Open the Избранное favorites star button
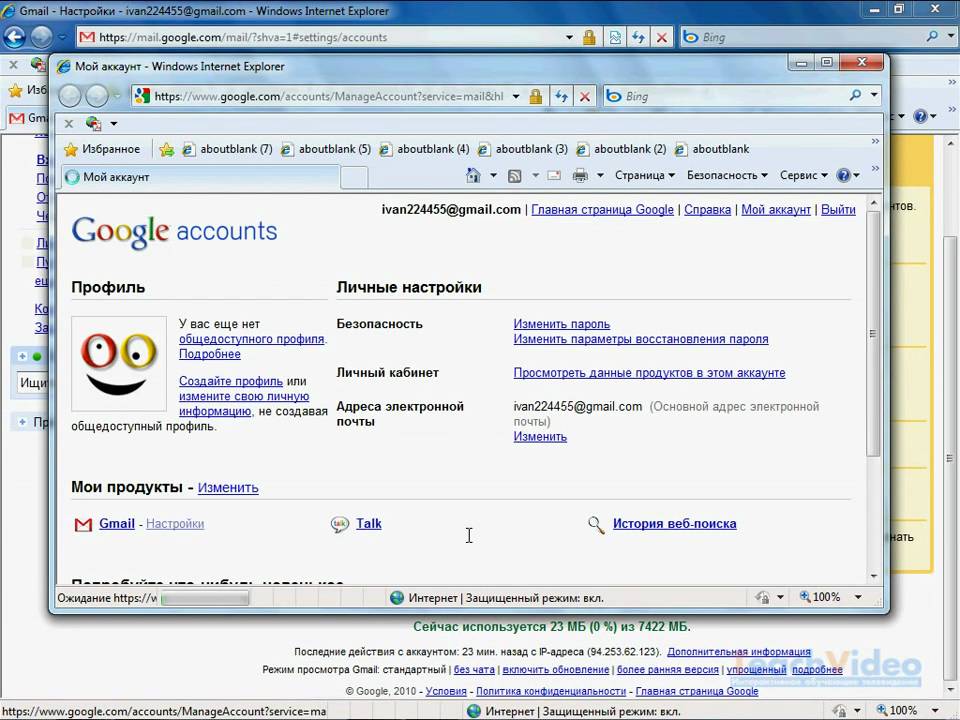This screenshot has width=960, height=720. click(x=102, y=149)
